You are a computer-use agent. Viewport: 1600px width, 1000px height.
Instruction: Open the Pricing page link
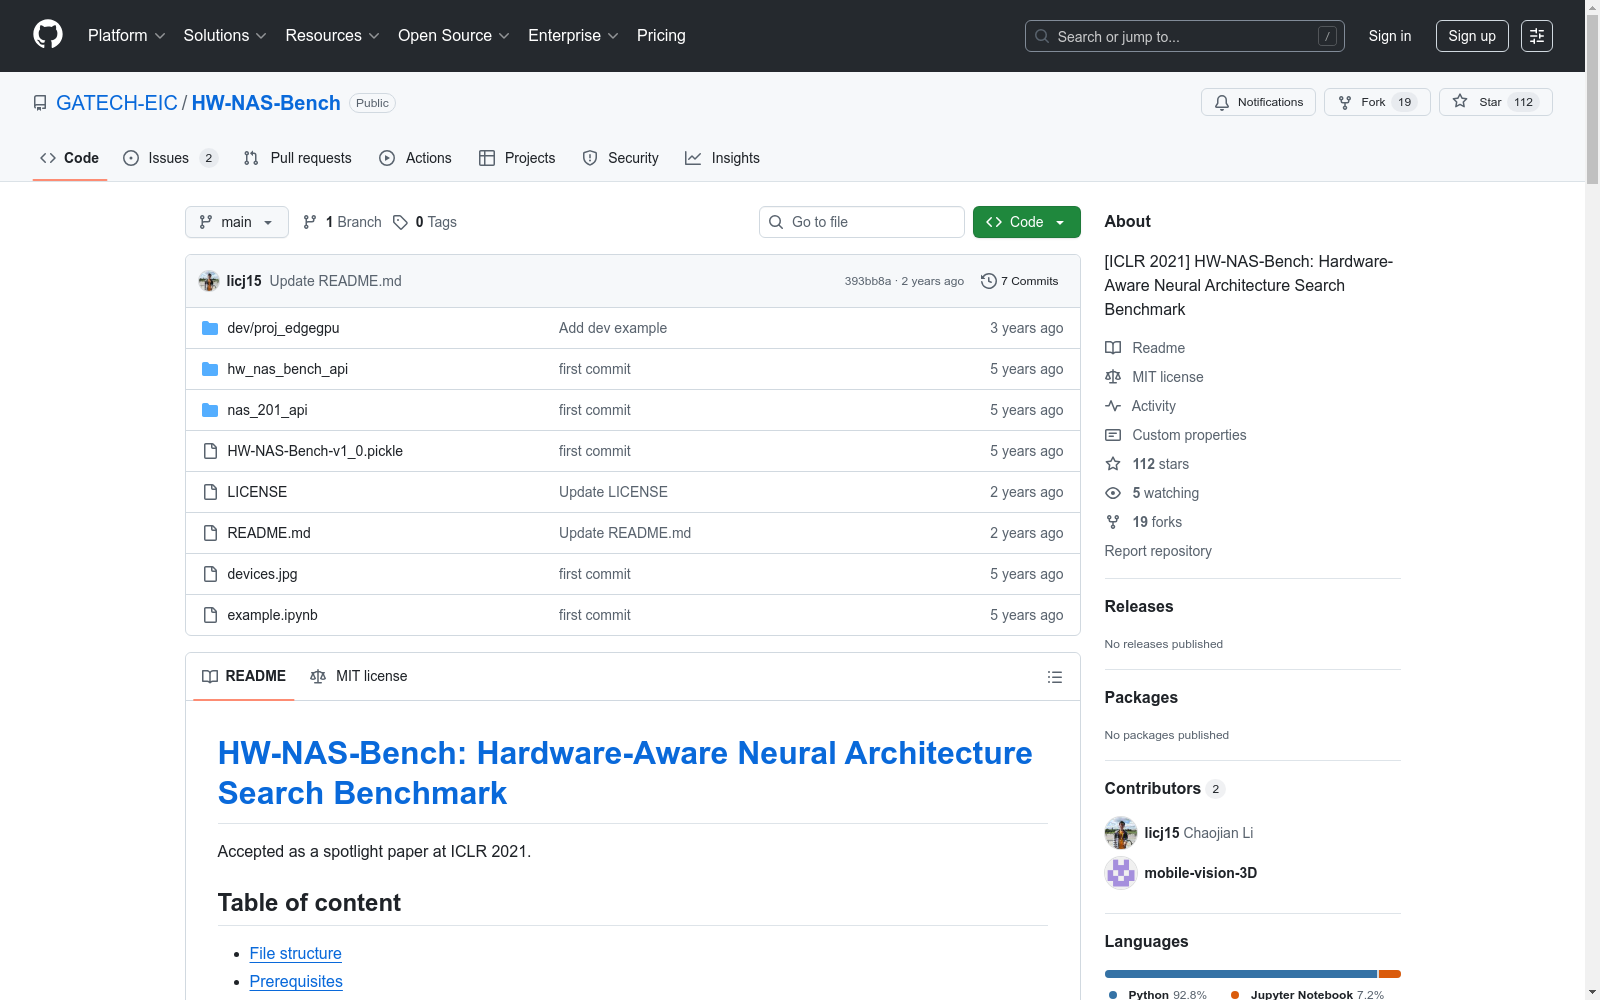[661, 36]
